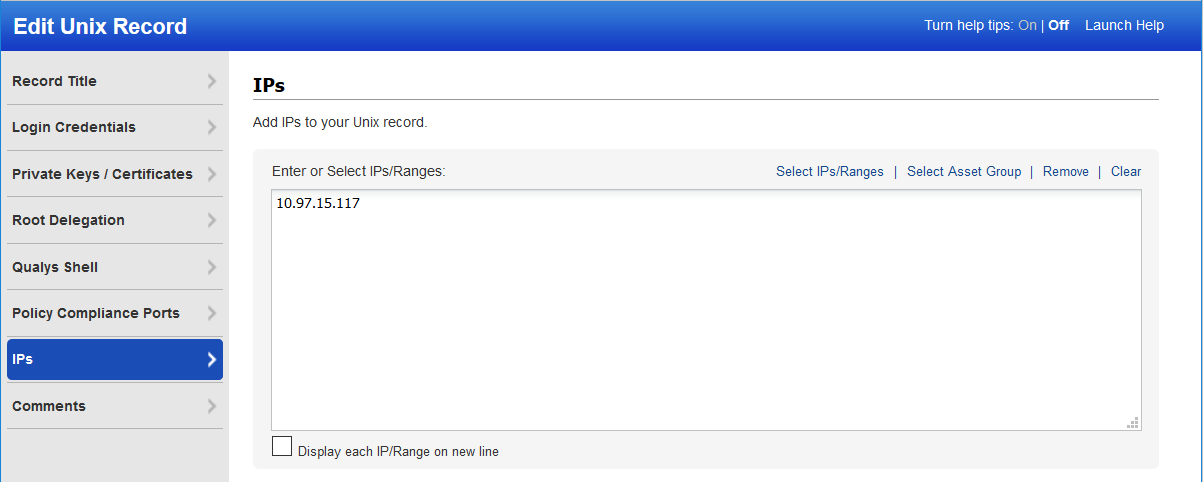The height and width of the screenshot is (482, 1203).
Task: Expand Policy Compliance Ports chevron arrow
Action: click(211, 313)
